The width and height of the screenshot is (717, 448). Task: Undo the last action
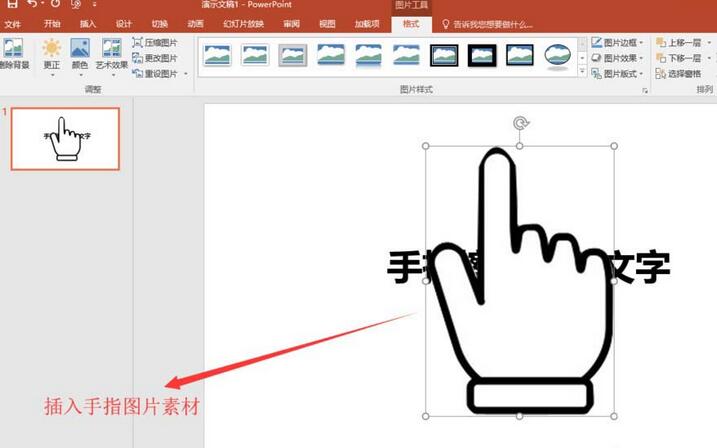tap(32, 4)
